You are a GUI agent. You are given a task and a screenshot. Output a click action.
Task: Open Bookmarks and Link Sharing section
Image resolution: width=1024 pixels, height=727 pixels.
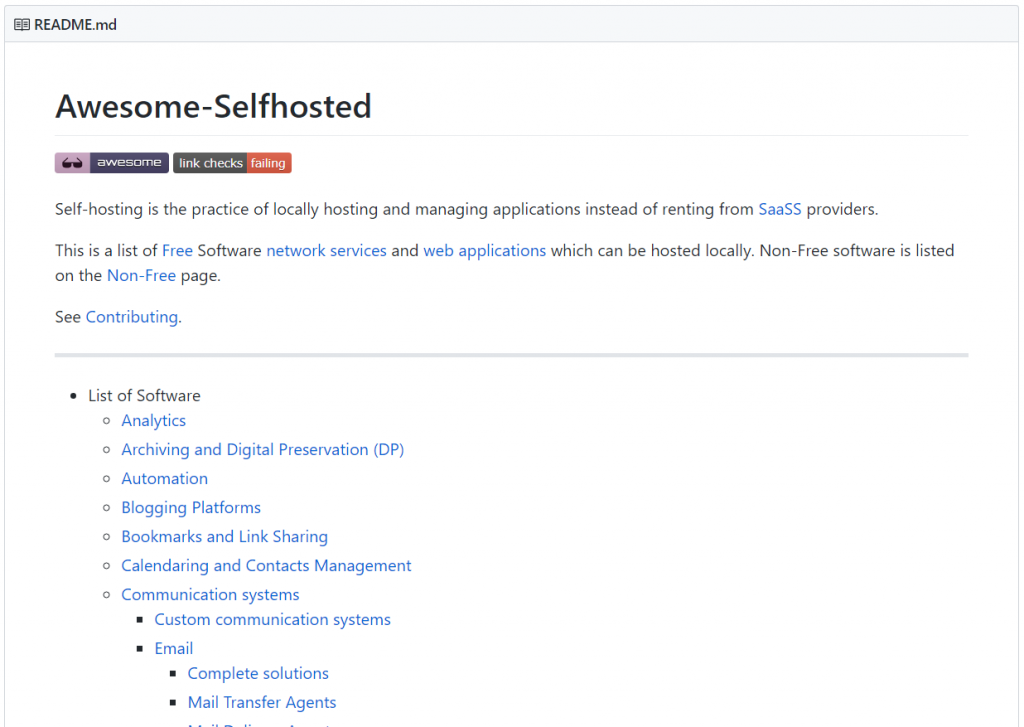tap(224, 536)
